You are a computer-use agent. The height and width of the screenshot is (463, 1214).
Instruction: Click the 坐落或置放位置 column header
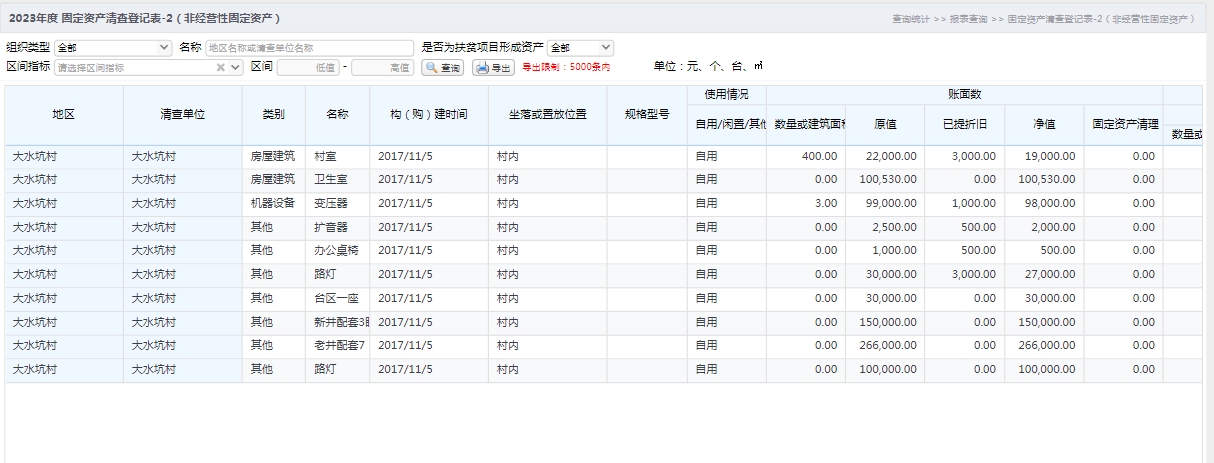(x=548, y=115)
